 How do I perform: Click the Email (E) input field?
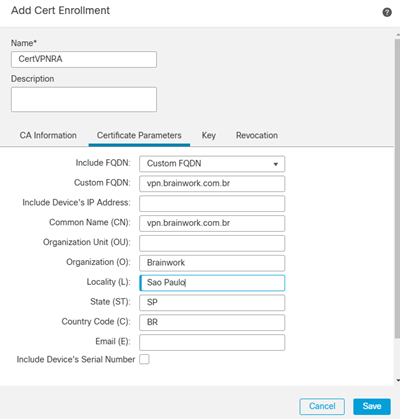(212, 342)
